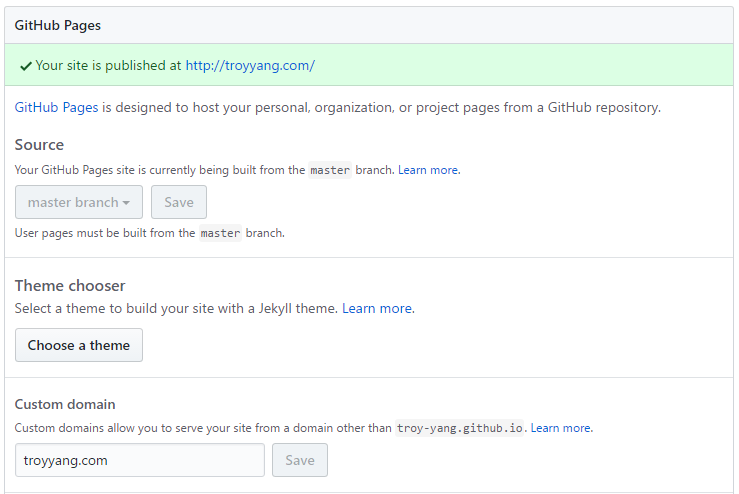This screenshot has height=494, width=739.
Task: Open Learn more link under Source
Action: [429, 170]
